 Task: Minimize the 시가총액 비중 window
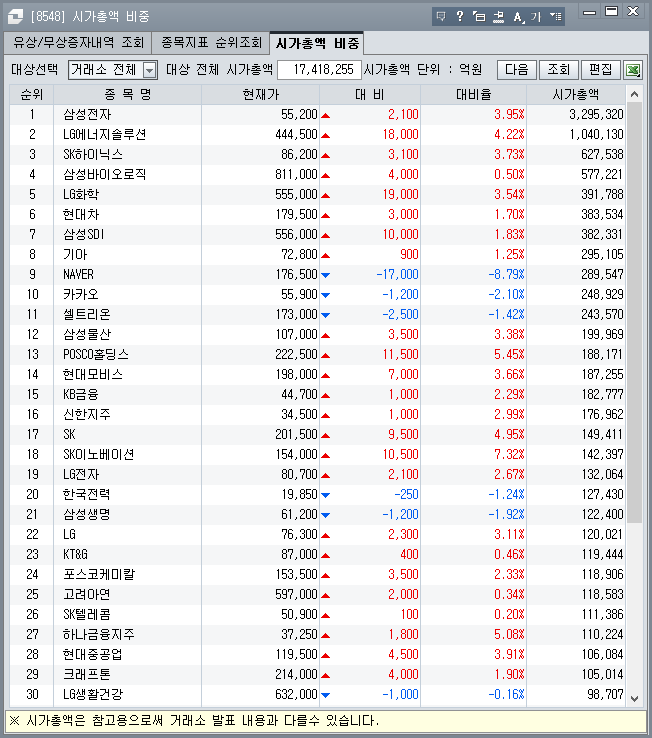pyautogui.click(x=589, y=12)
